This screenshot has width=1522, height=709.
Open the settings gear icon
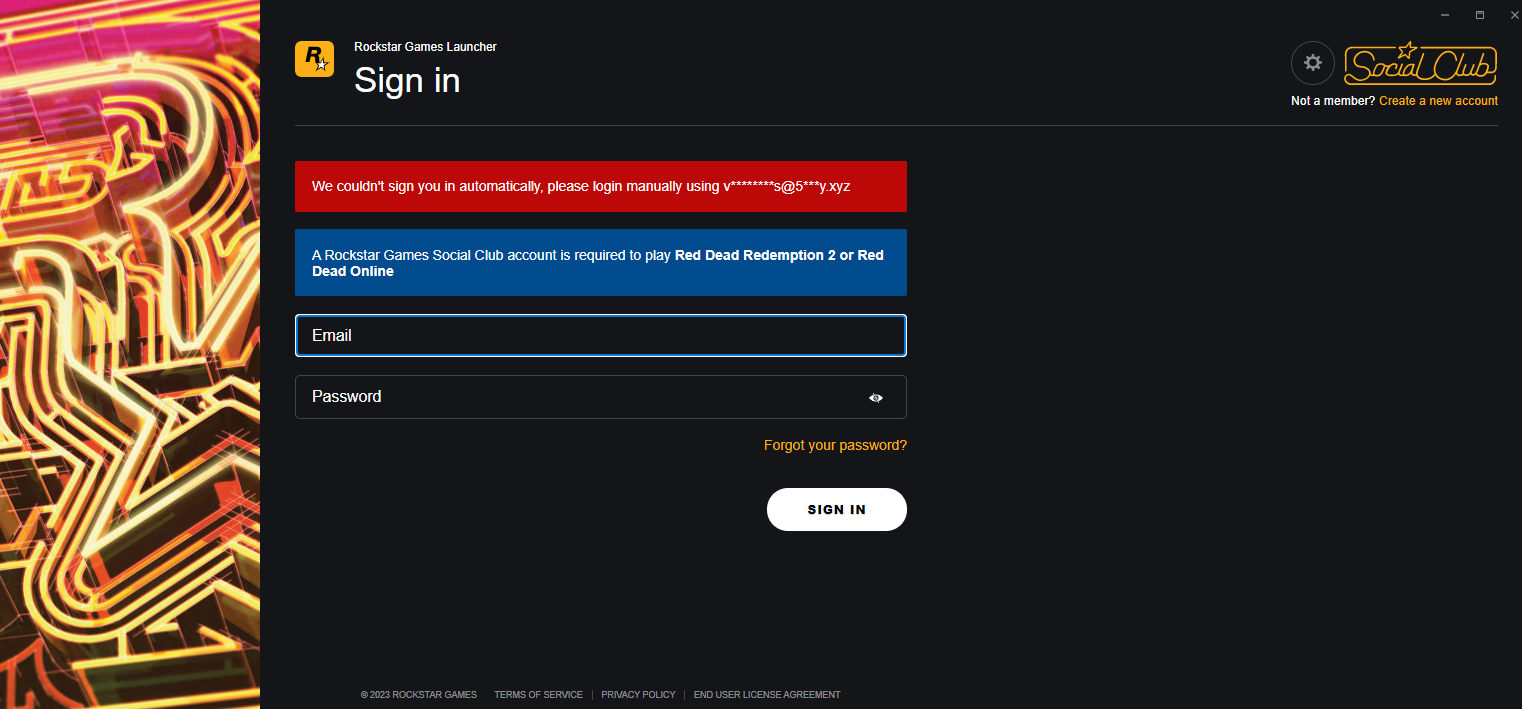1313,63
